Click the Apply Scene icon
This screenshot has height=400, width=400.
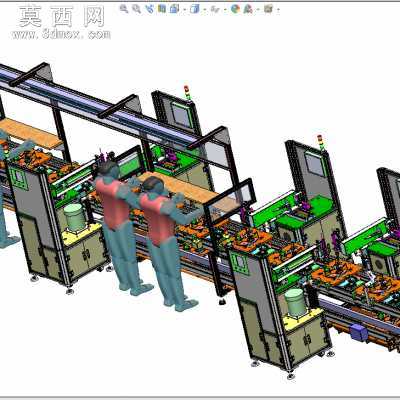click(x=248, y=9)
